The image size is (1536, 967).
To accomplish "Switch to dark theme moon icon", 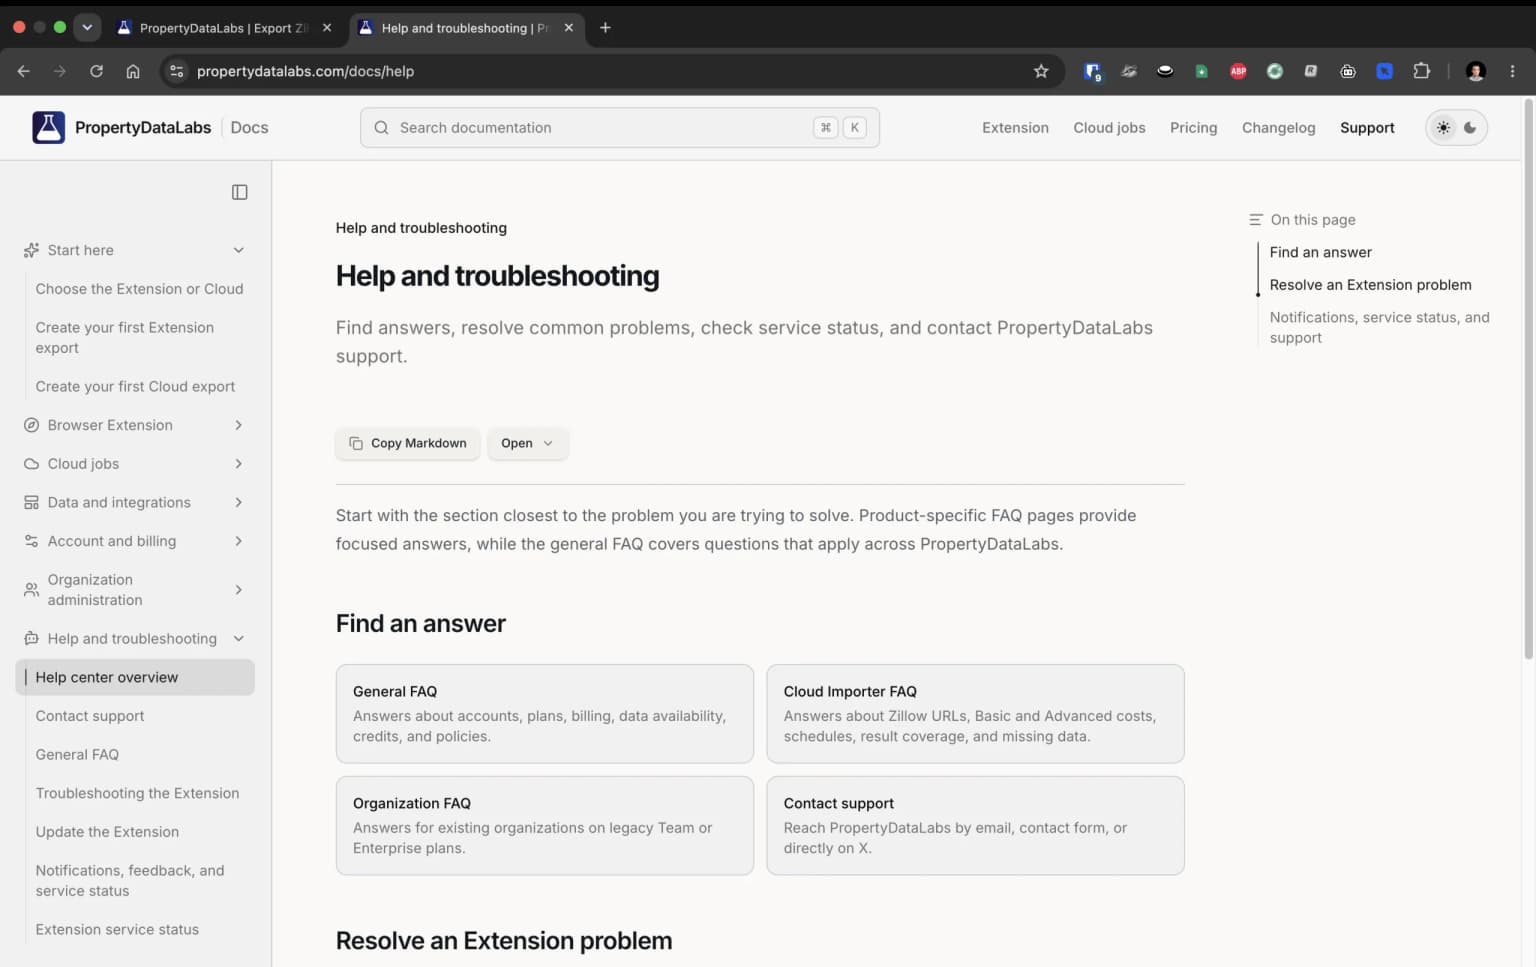I will coord(1470,128).
